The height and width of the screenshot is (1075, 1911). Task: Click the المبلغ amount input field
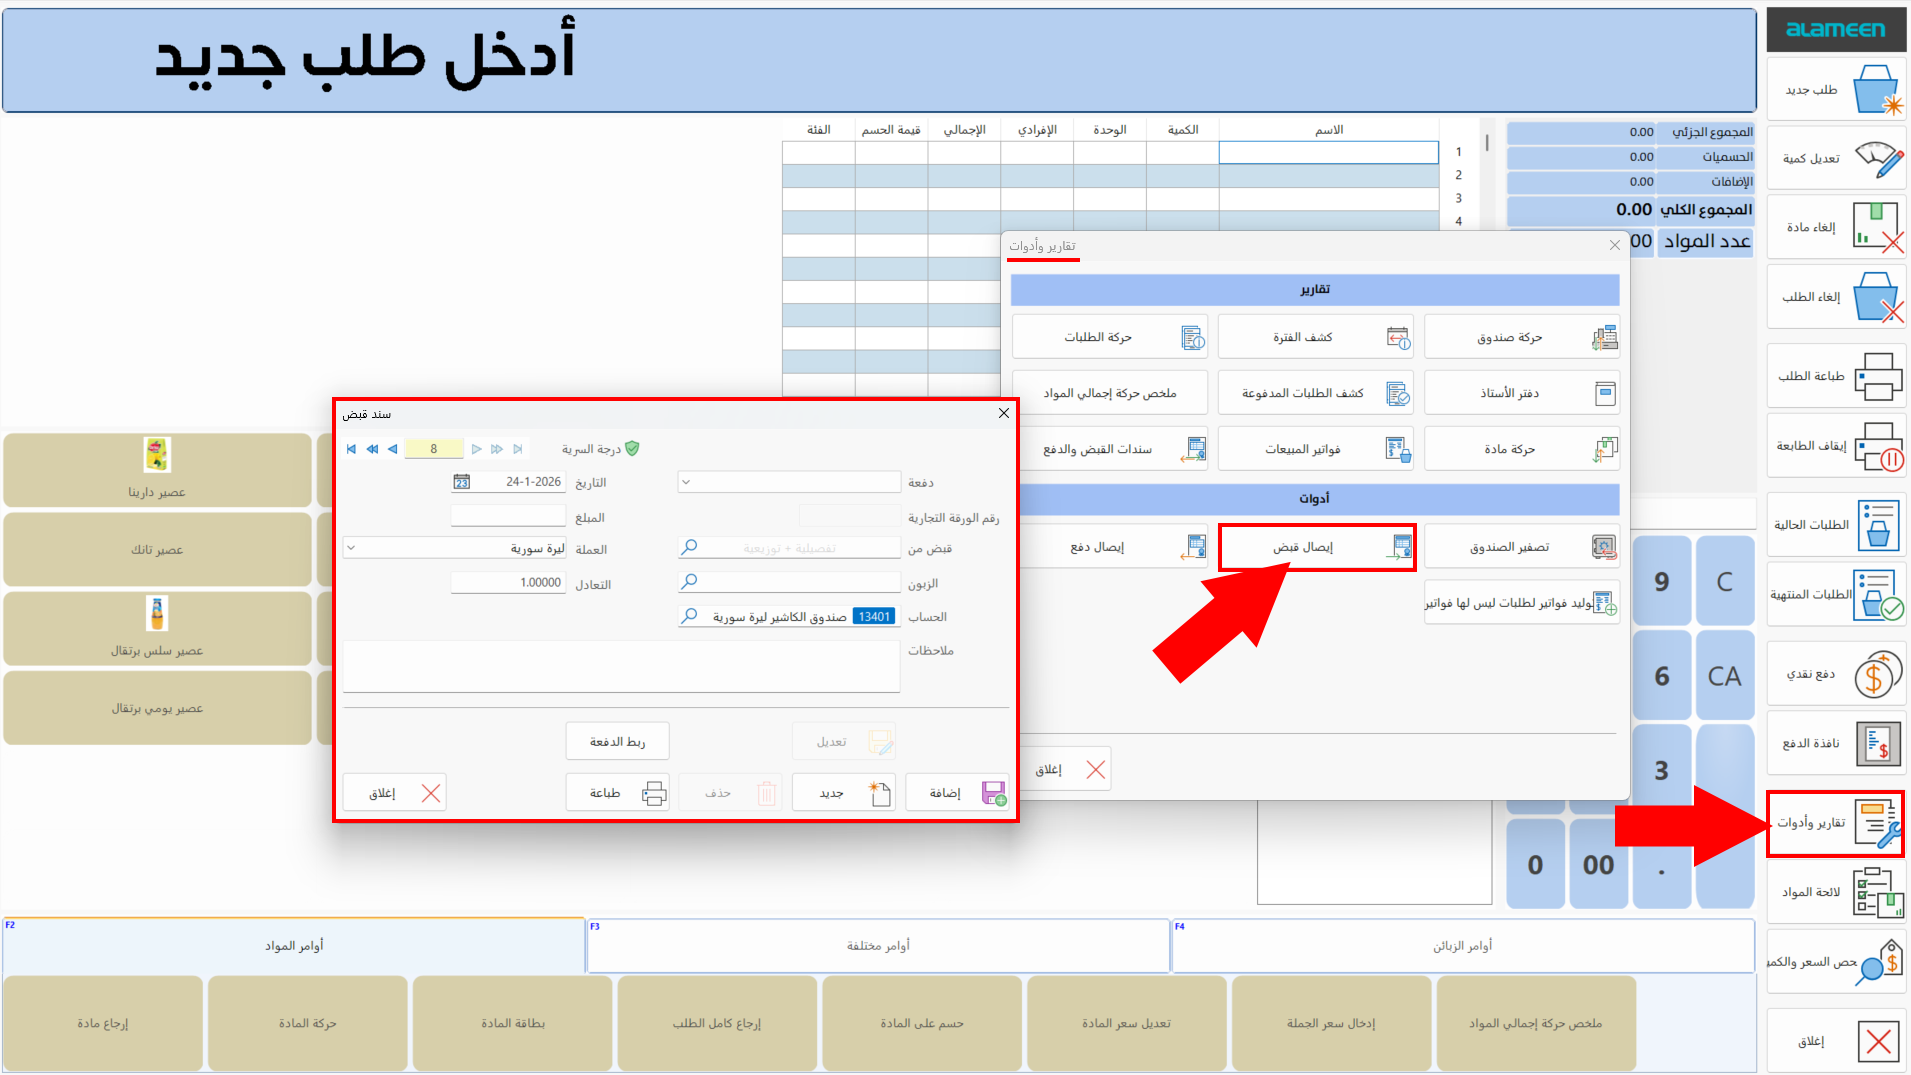[x=508, y=516]
